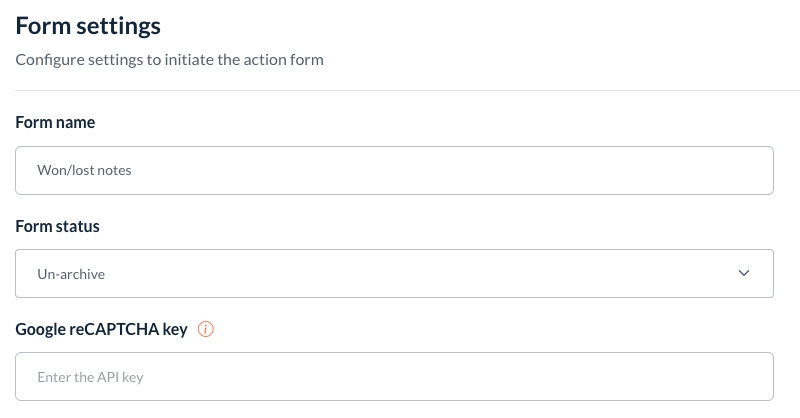Click the word 'Configure' in the subtitle
Viewport: 800px width, 418px height.
(x=47, y=60)
